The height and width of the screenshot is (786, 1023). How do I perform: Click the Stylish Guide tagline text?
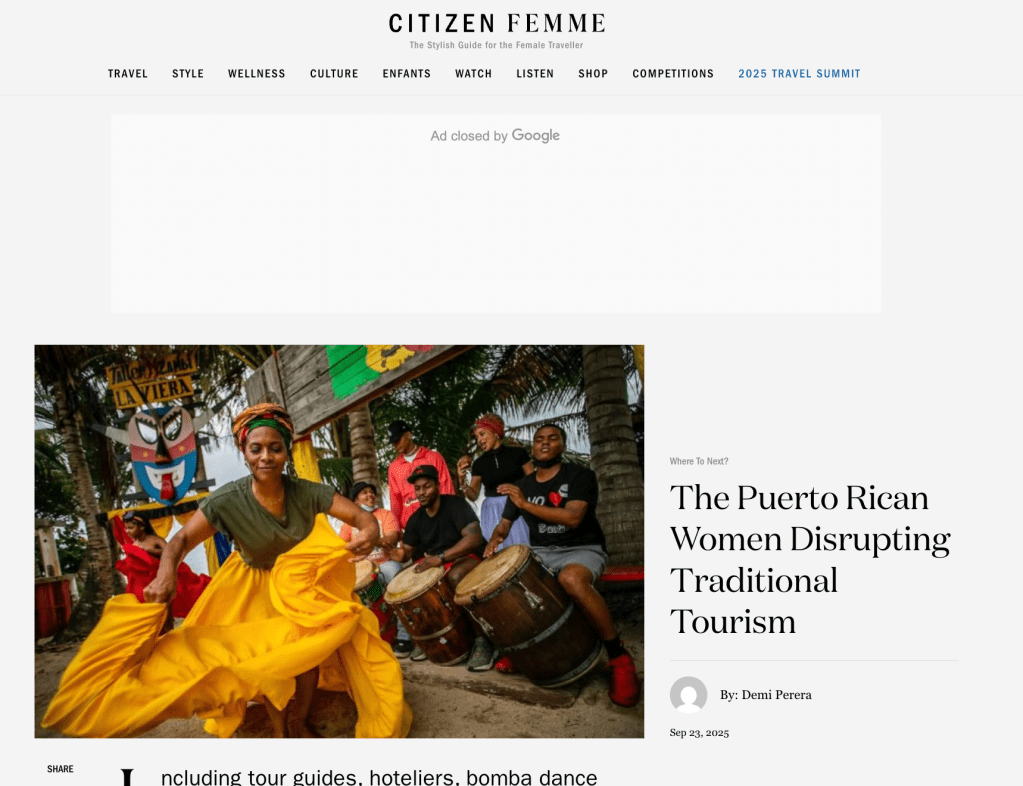coord(496,45)
